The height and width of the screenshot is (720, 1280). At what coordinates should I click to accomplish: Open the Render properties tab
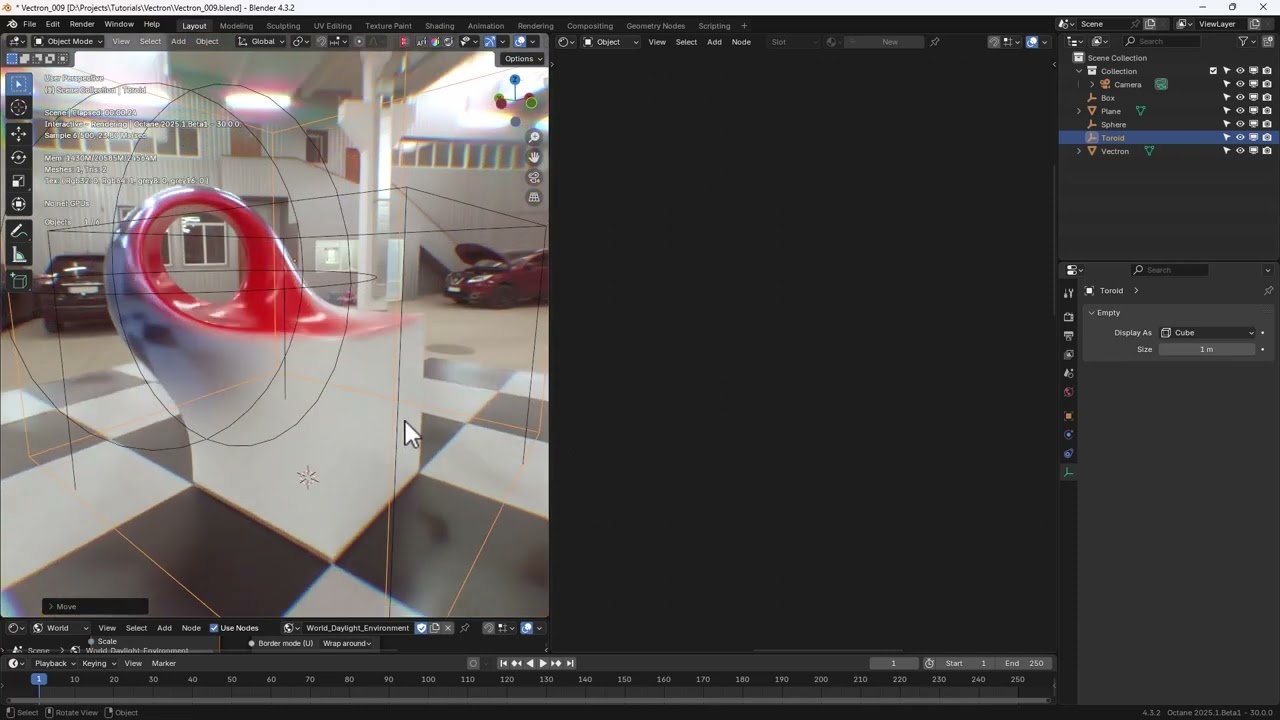point(1068,317)
